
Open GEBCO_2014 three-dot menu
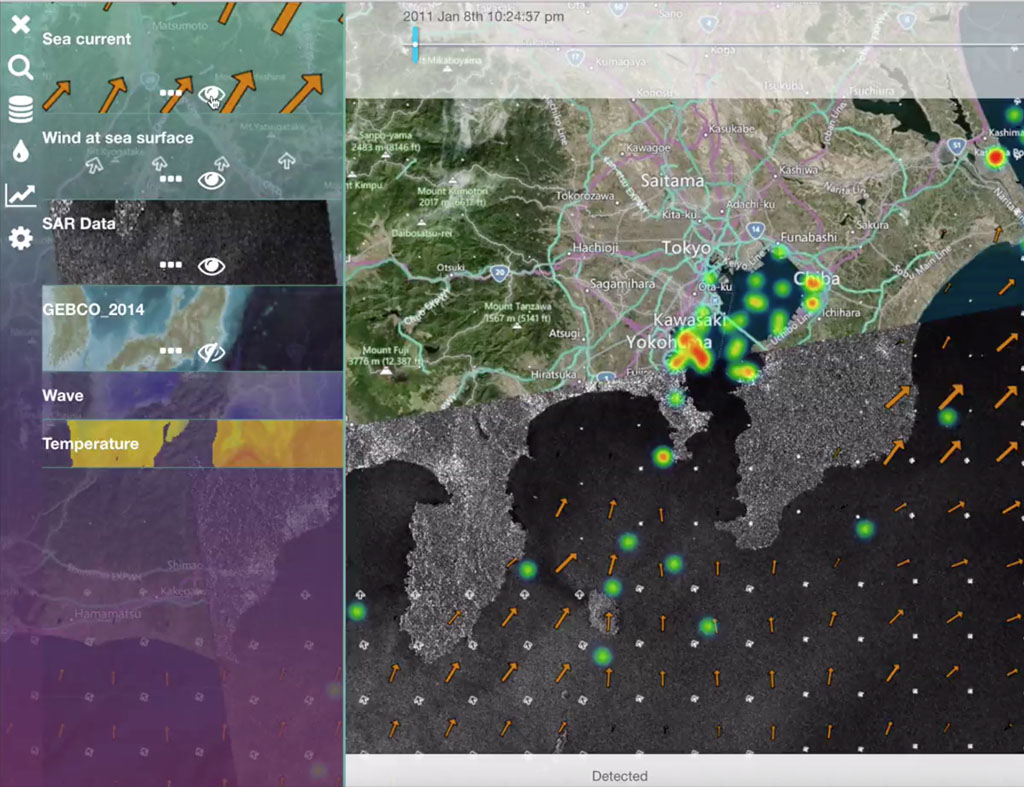pyautogui.click(x=171, y=352)
